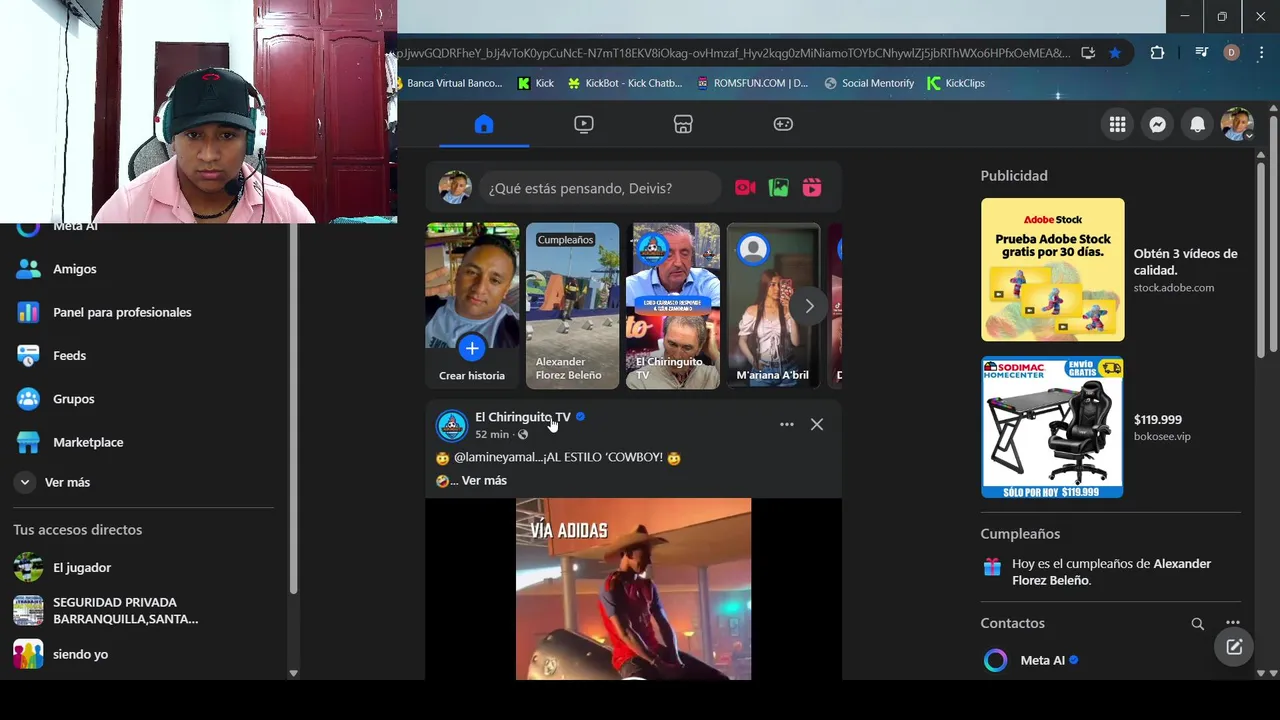Open the notifications bell
This screenshot has height=720, width=1280.
pyautogui.click(x=1197, y=125)
